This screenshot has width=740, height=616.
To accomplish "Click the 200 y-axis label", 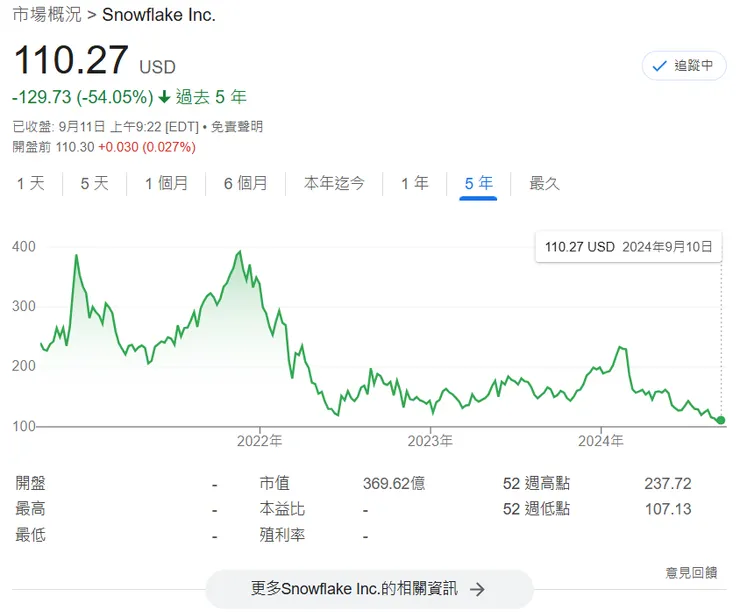I will point(24,366).
